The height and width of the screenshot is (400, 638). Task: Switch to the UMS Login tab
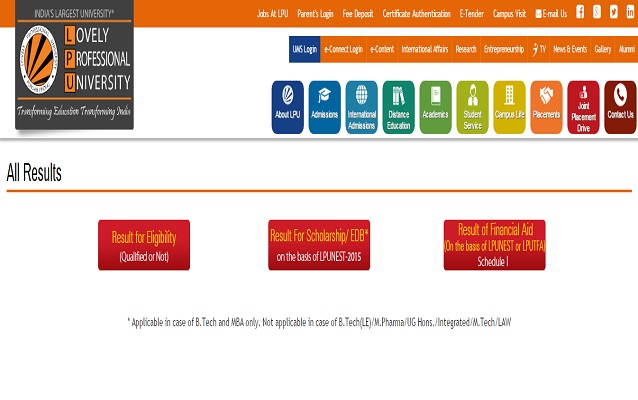[x=304, y=49]
